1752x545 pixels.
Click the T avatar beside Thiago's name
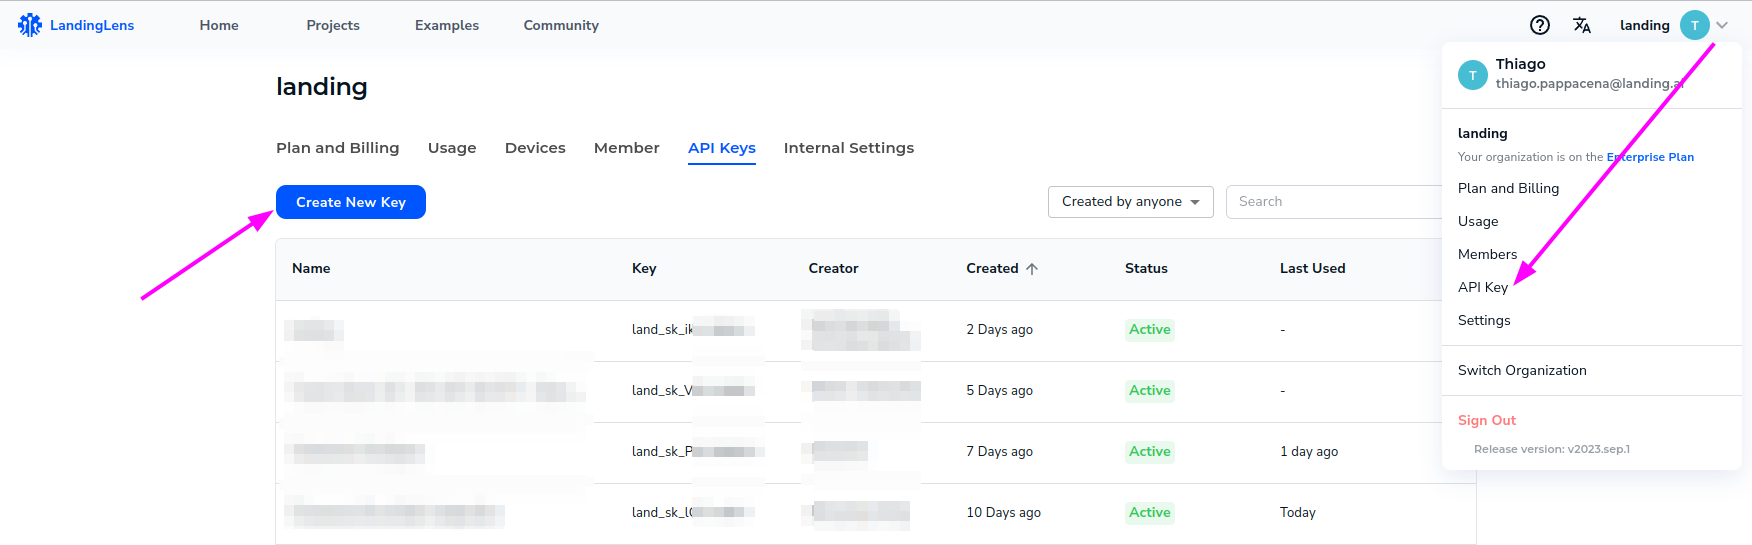(x=1473, y=75)
